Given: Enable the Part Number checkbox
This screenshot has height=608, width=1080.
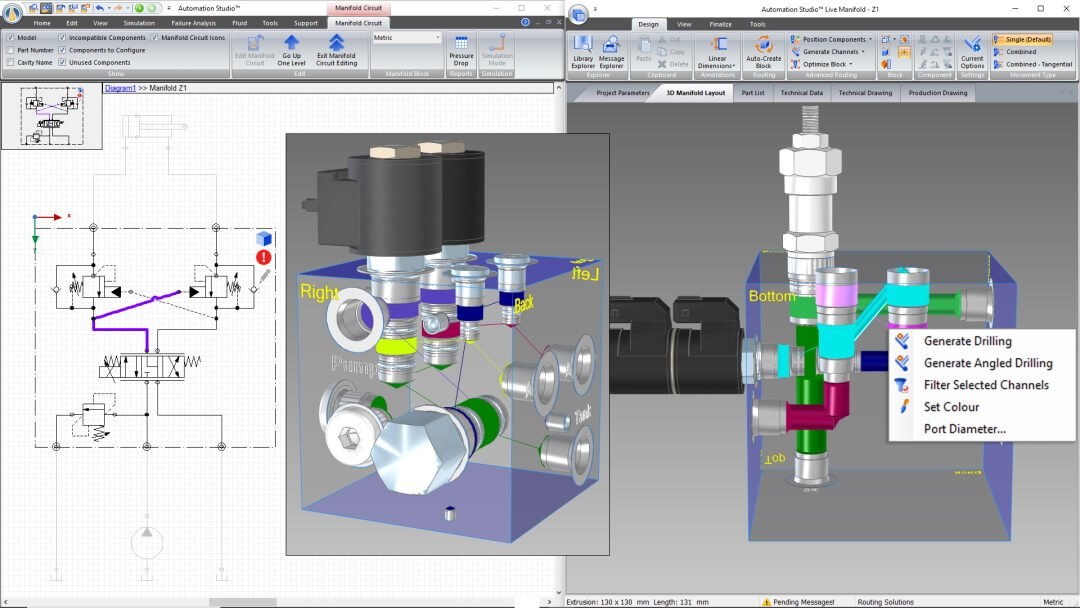Looking at the screenshot, I should click(10, 50).
